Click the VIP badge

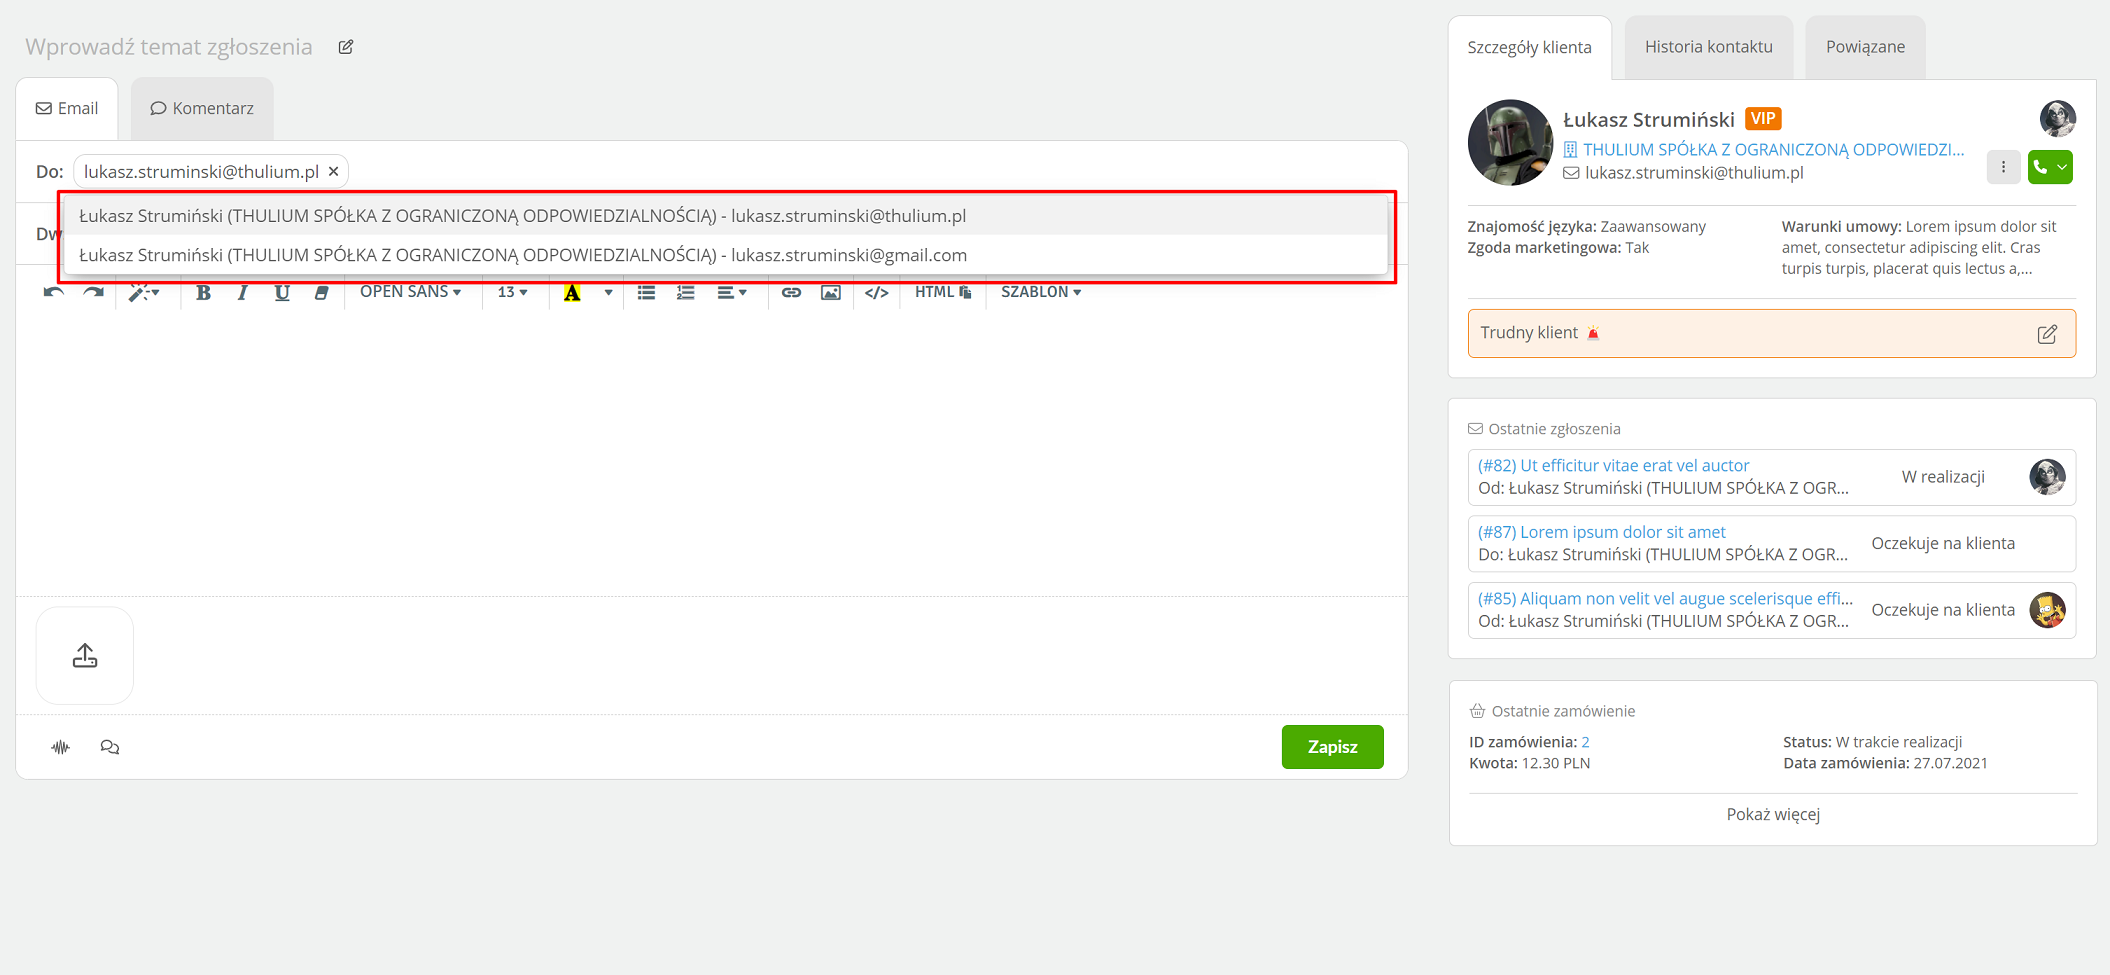tap(1763, 119)
